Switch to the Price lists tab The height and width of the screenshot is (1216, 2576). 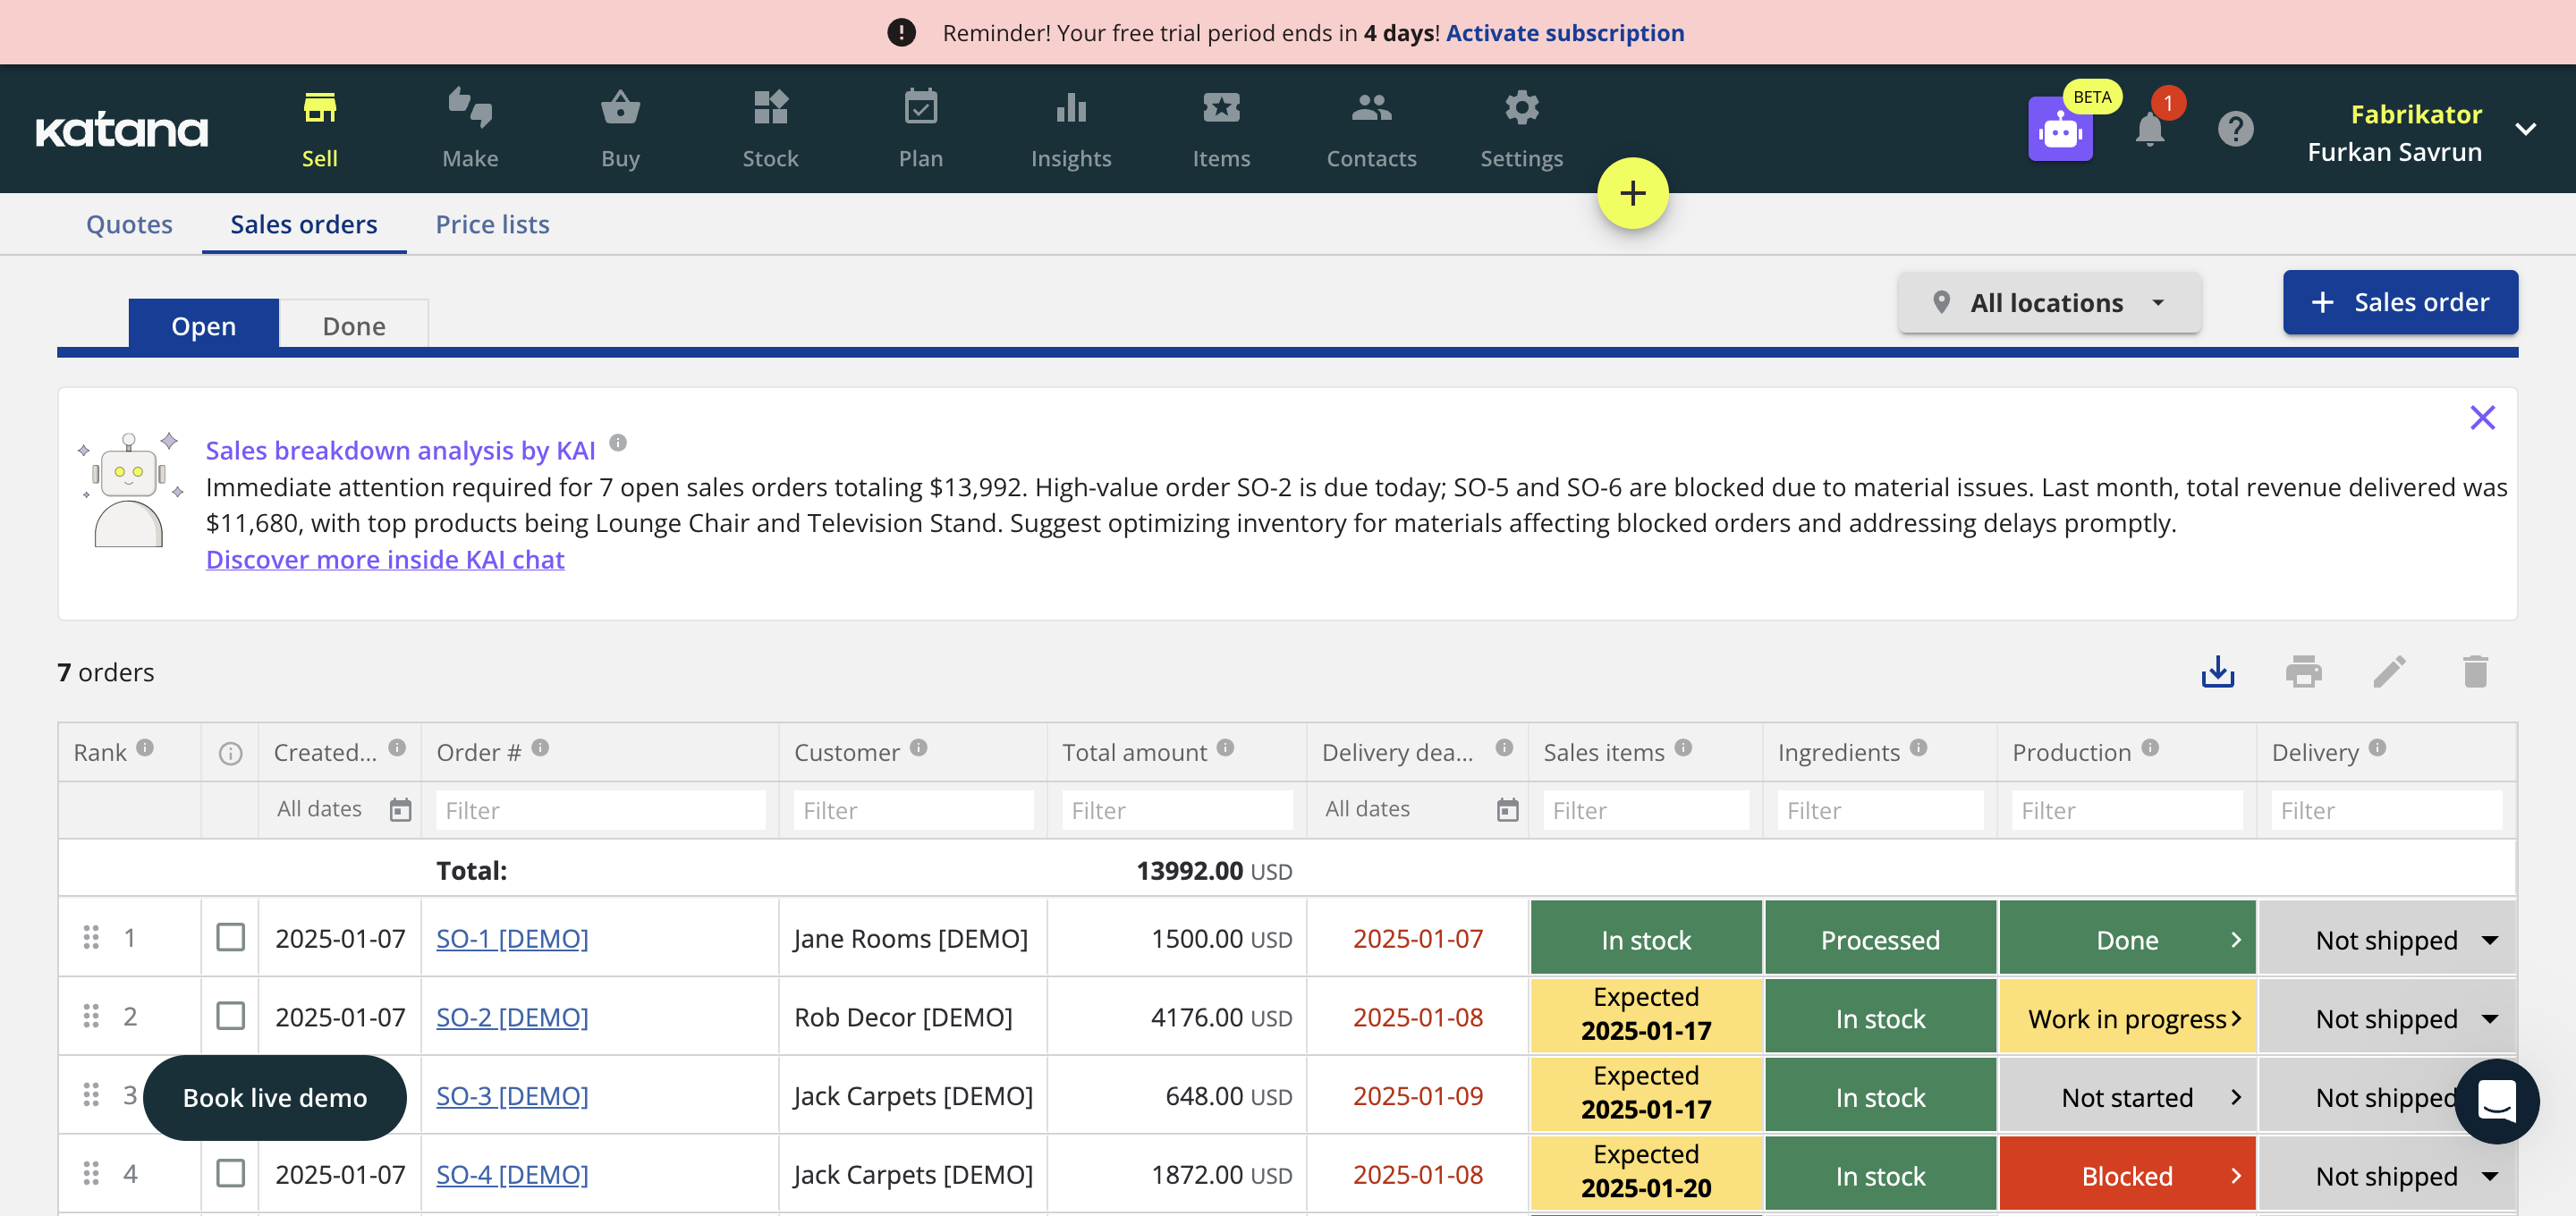click(492, 224)
